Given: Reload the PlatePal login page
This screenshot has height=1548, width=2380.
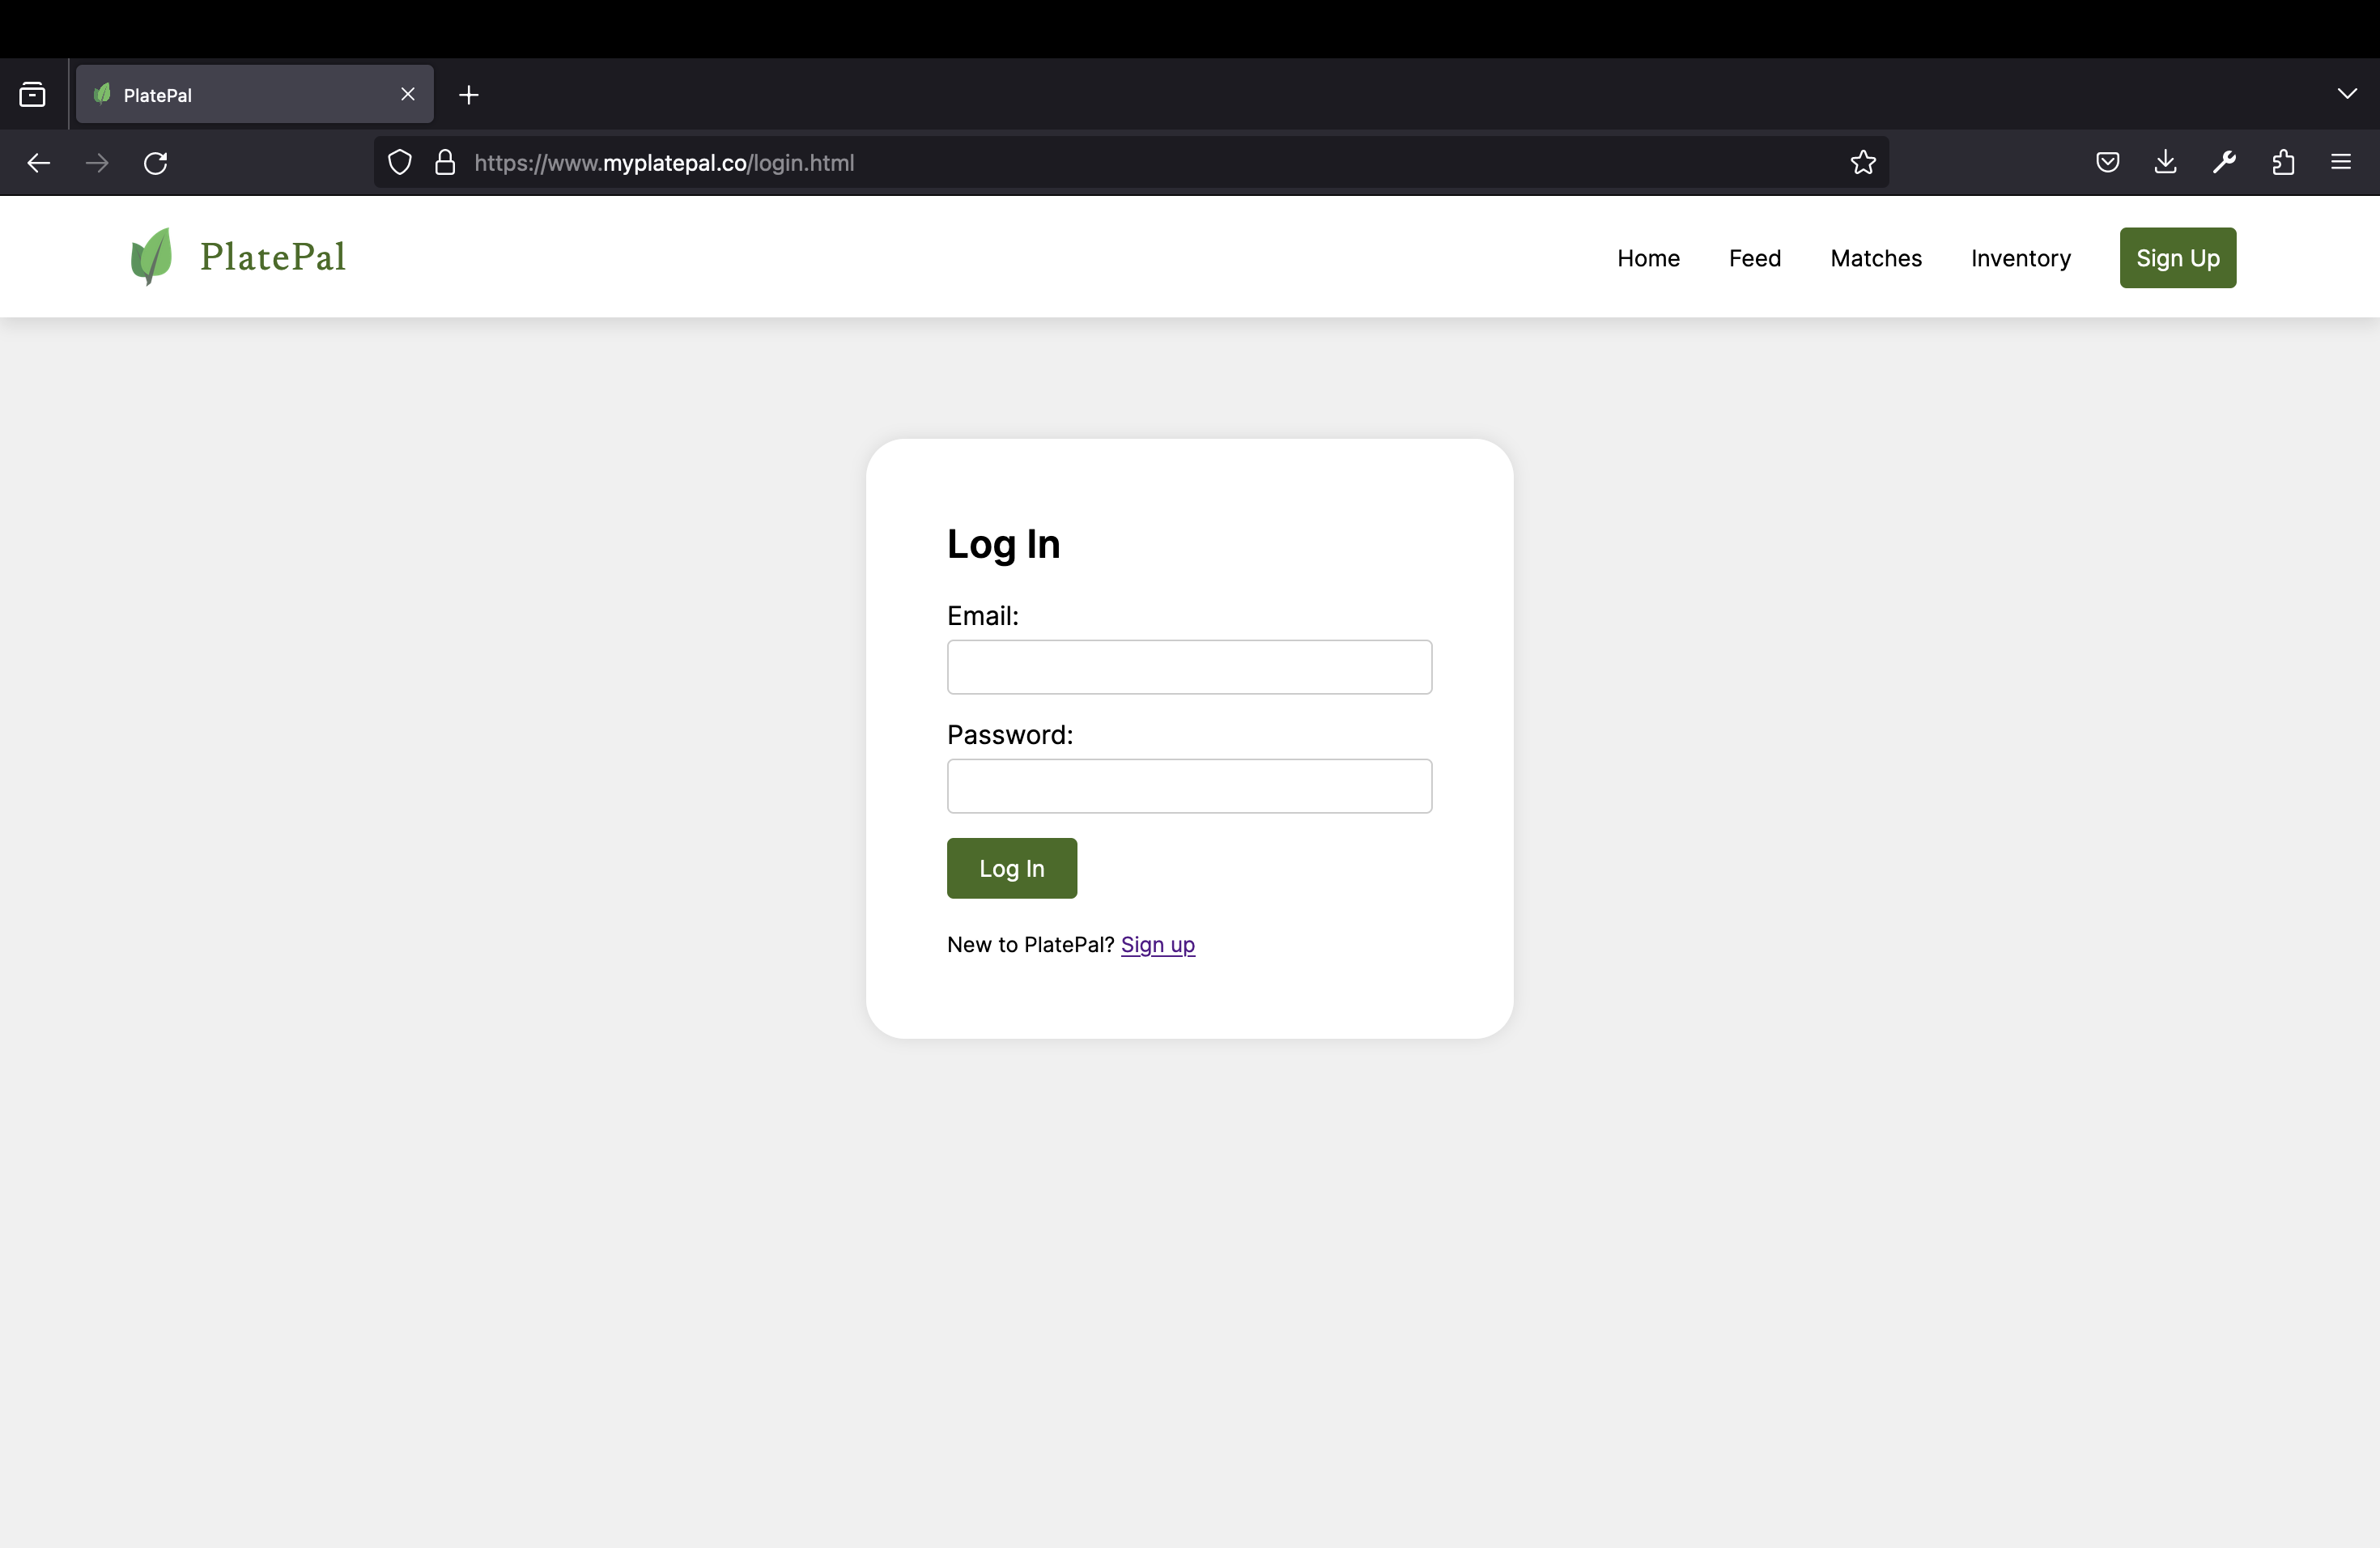Looking at the screenshot, I should pos(155,163).
